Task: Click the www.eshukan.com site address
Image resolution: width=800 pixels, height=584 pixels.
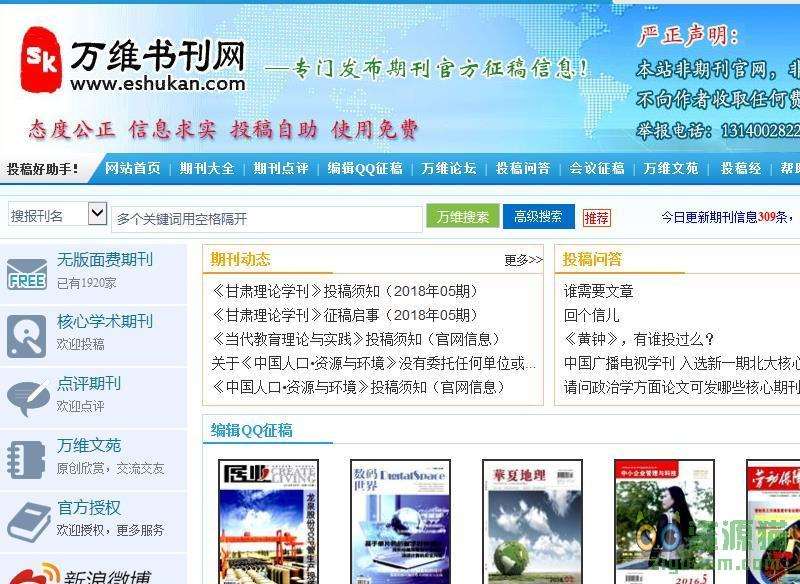Action: click(158, 83)
